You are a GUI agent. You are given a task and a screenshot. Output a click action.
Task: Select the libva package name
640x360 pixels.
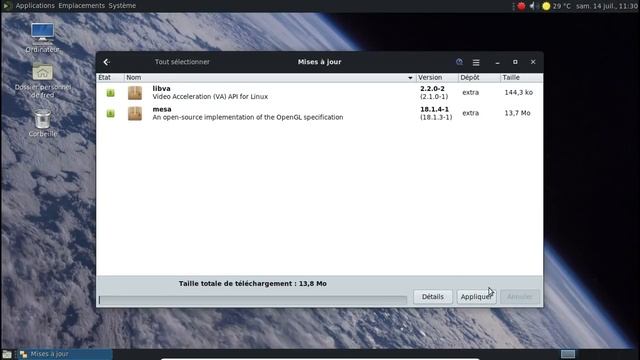(161, 89)
